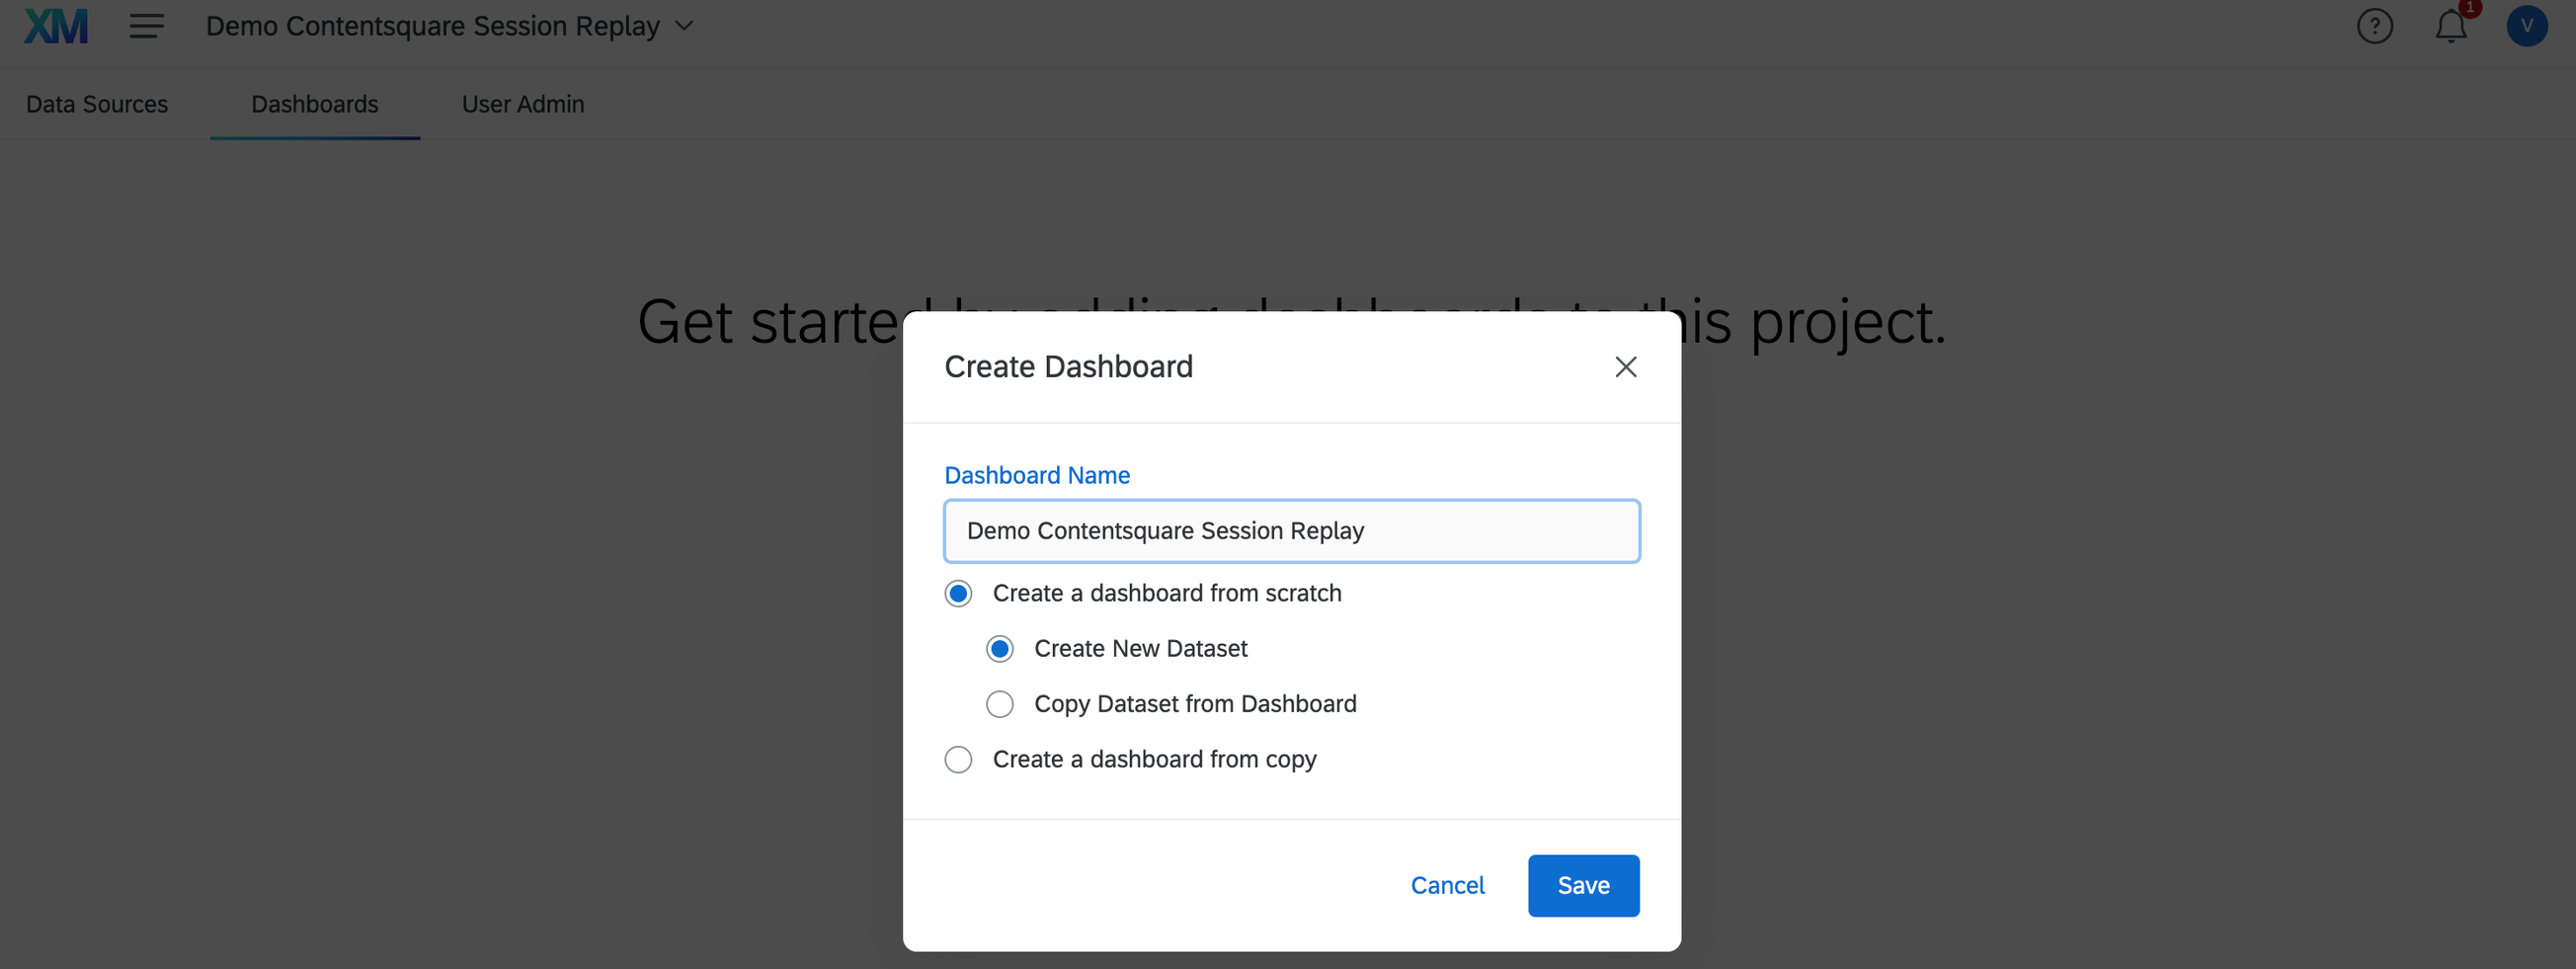
Task: Open the notifications bell
Action: coord(2450,26)
